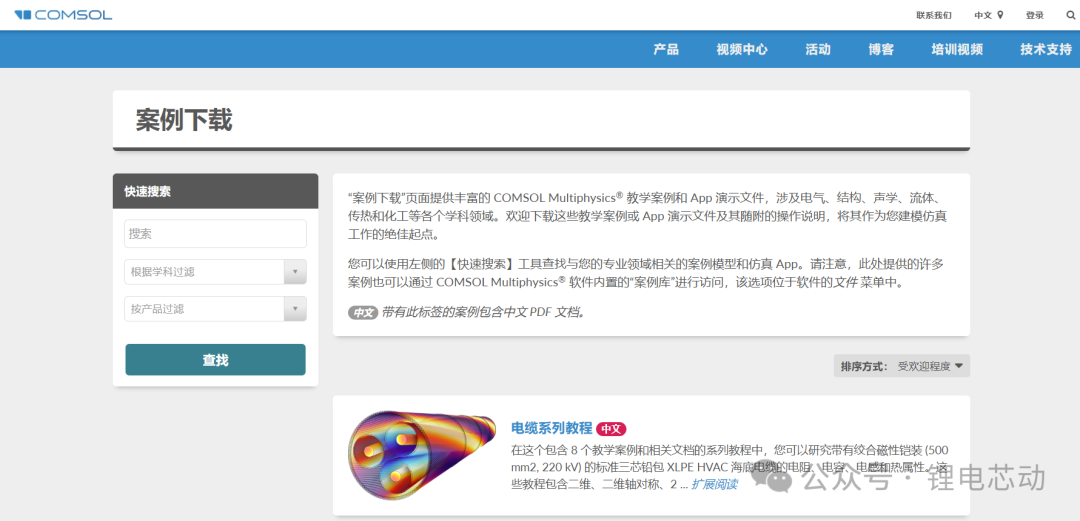Expand the 根据学科过滤 dropdown
The width and height of the screenshot is (1080, 521).
(x=216, y=272)
